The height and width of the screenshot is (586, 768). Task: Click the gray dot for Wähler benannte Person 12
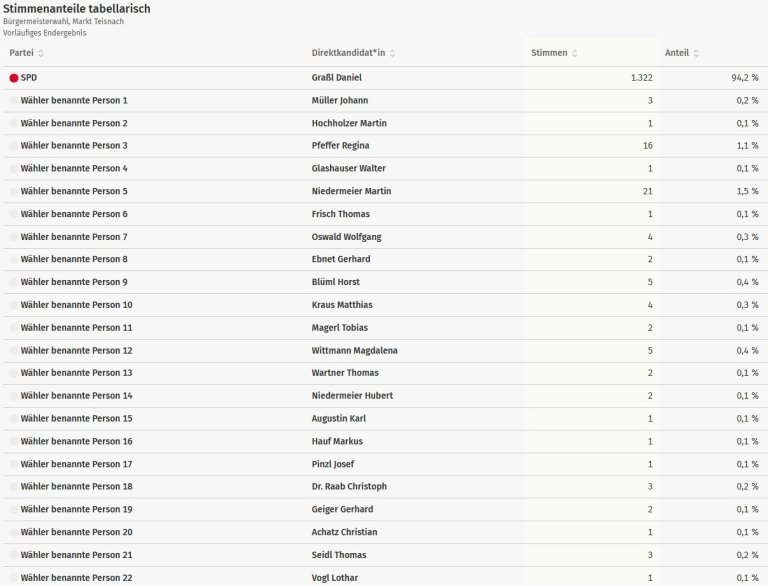pos(14,350)
